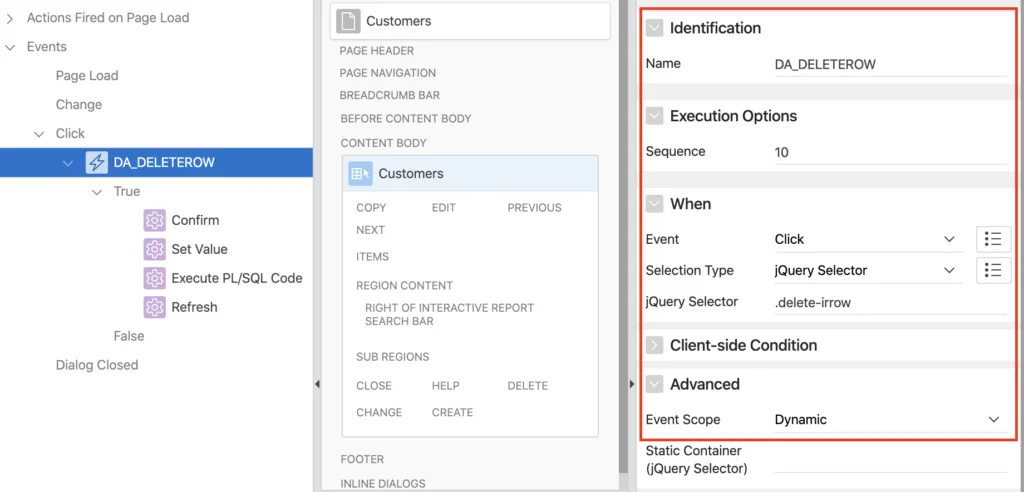Click the Refresh action gear icon

coord(155,307)
